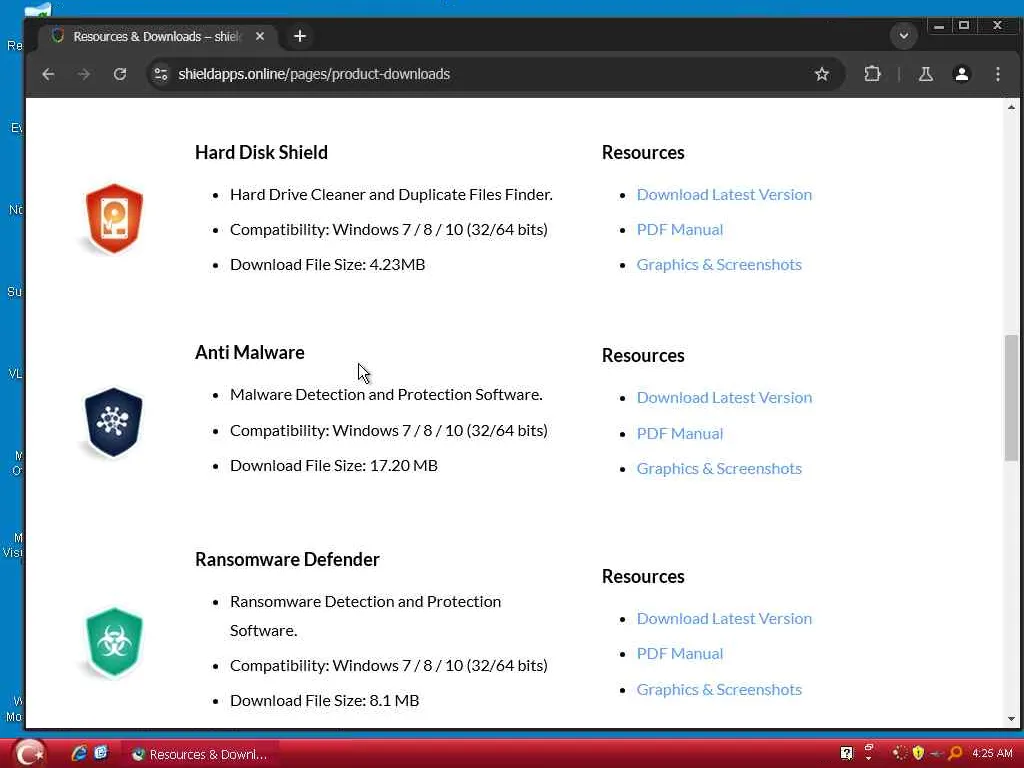Reload the current page
Screen dimensions: 1024x768
120,74
